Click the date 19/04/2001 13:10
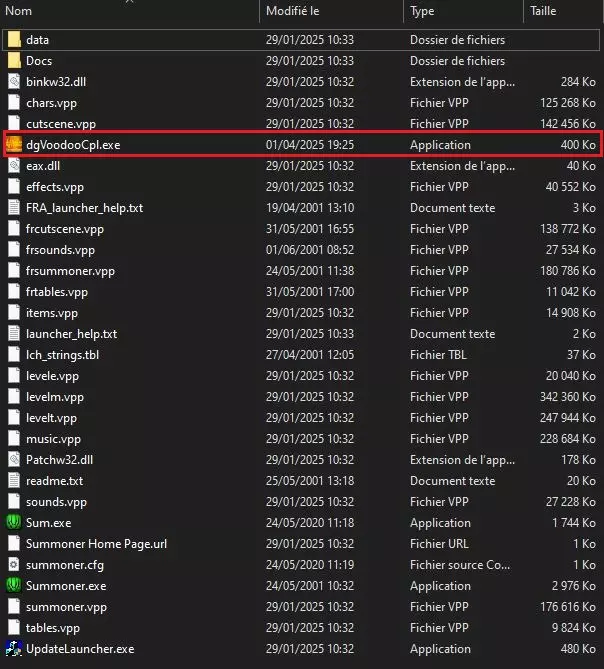 (x=310, y=208)
